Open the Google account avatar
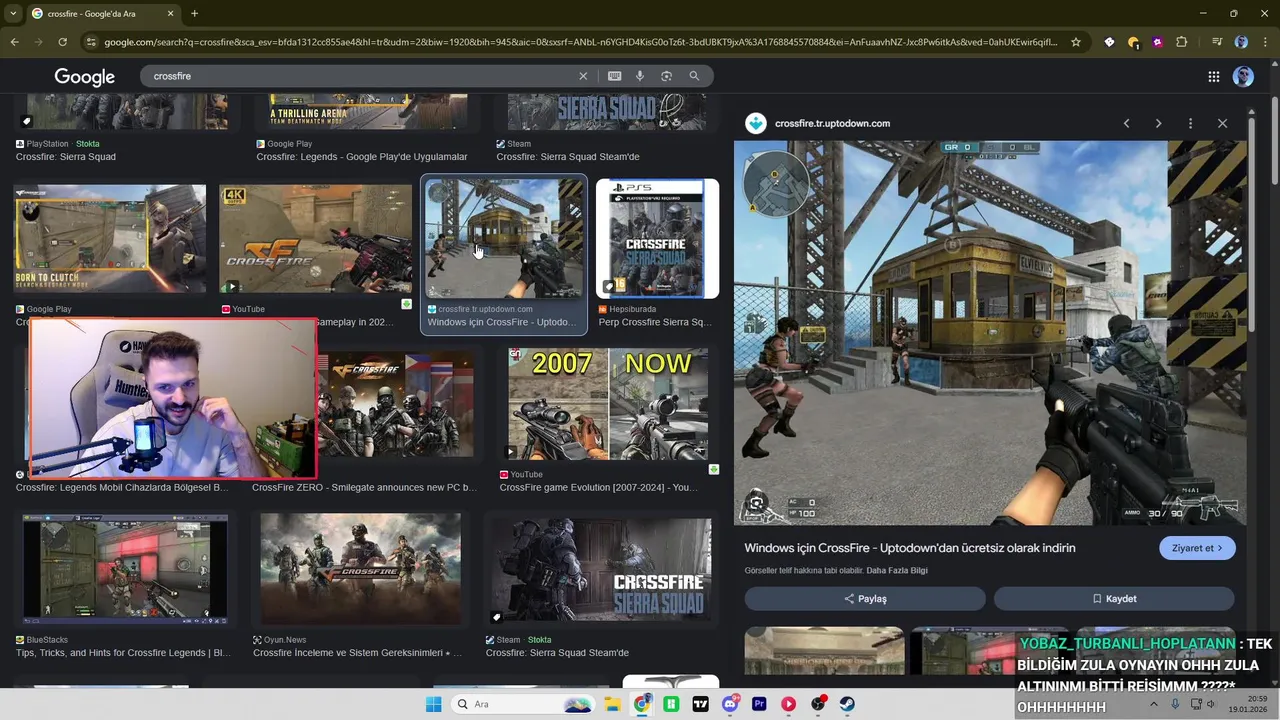1280x720 pixels. pos(1243,77)
